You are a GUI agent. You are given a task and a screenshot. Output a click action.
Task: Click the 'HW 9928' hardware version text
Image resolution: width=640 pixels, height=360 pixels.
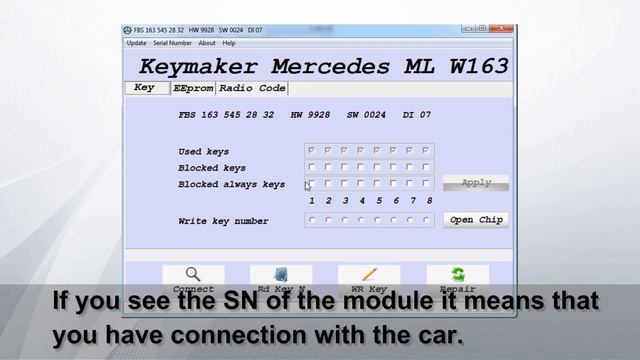(310, 115)
